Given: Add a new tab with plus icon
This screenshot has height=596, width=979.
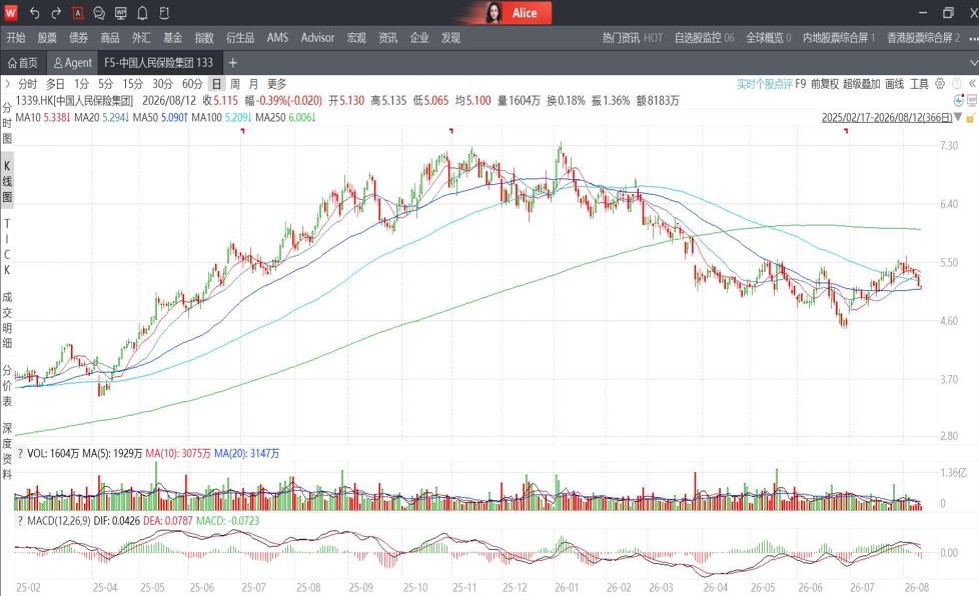Looking at the screenshot, I should point(233,63).
